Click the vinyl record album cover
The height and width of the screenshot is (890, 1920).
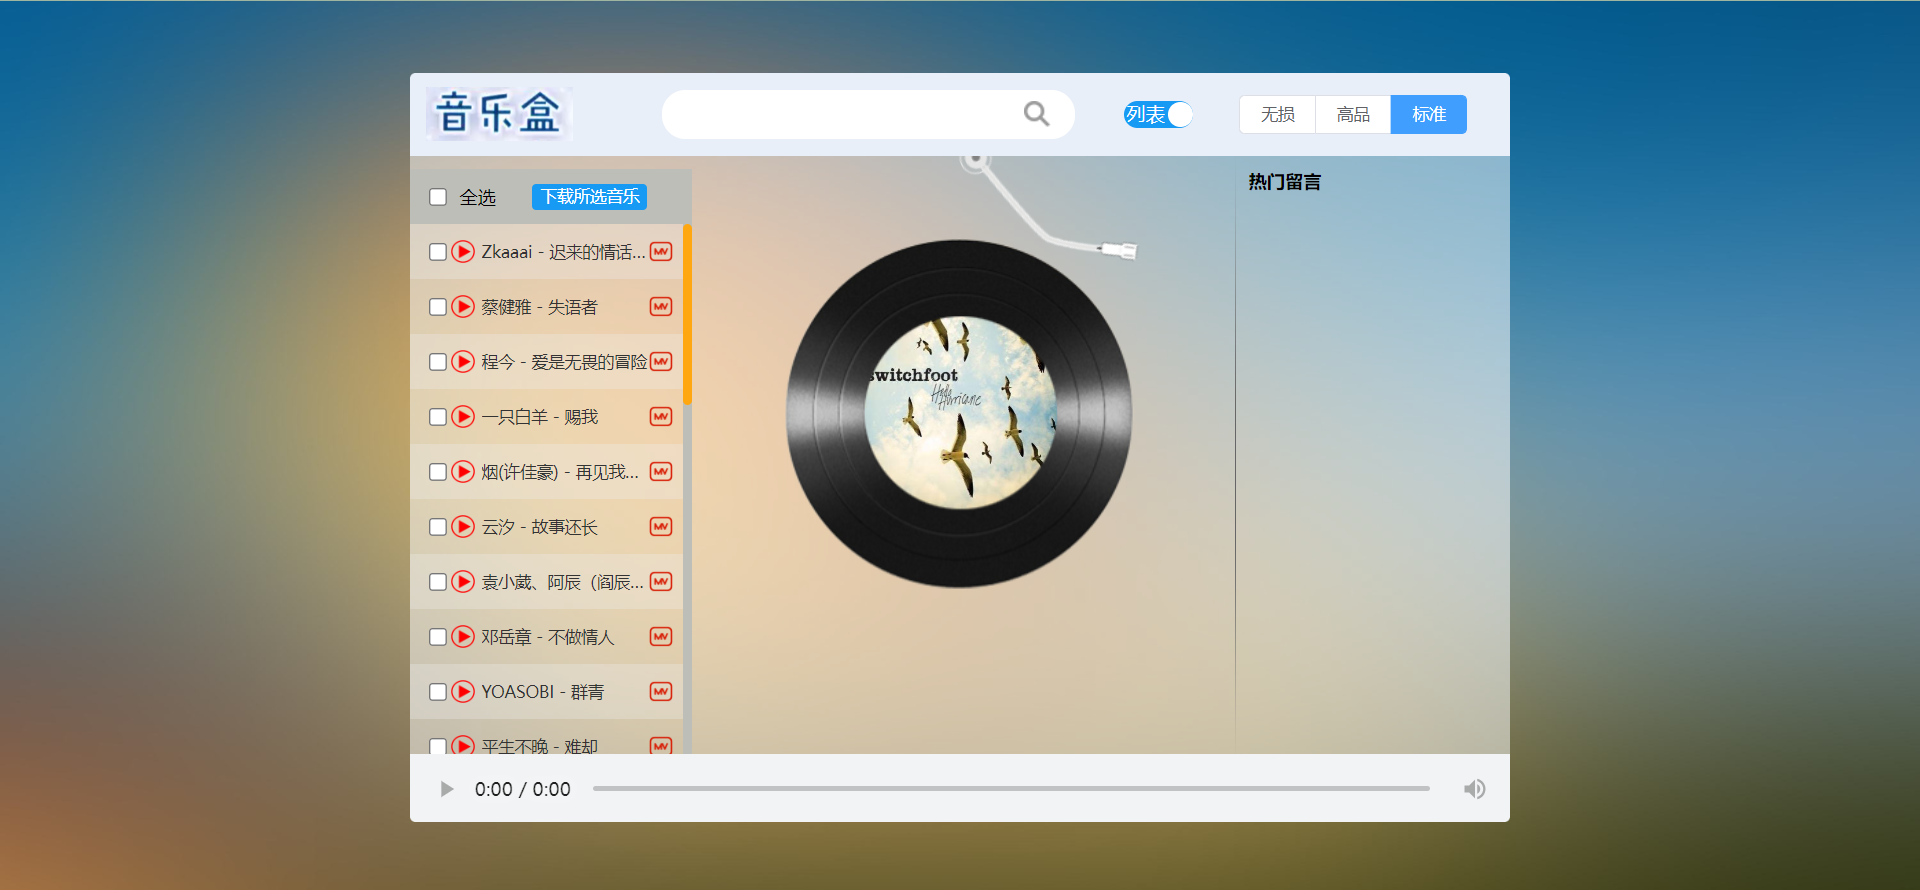pos(960,413)
